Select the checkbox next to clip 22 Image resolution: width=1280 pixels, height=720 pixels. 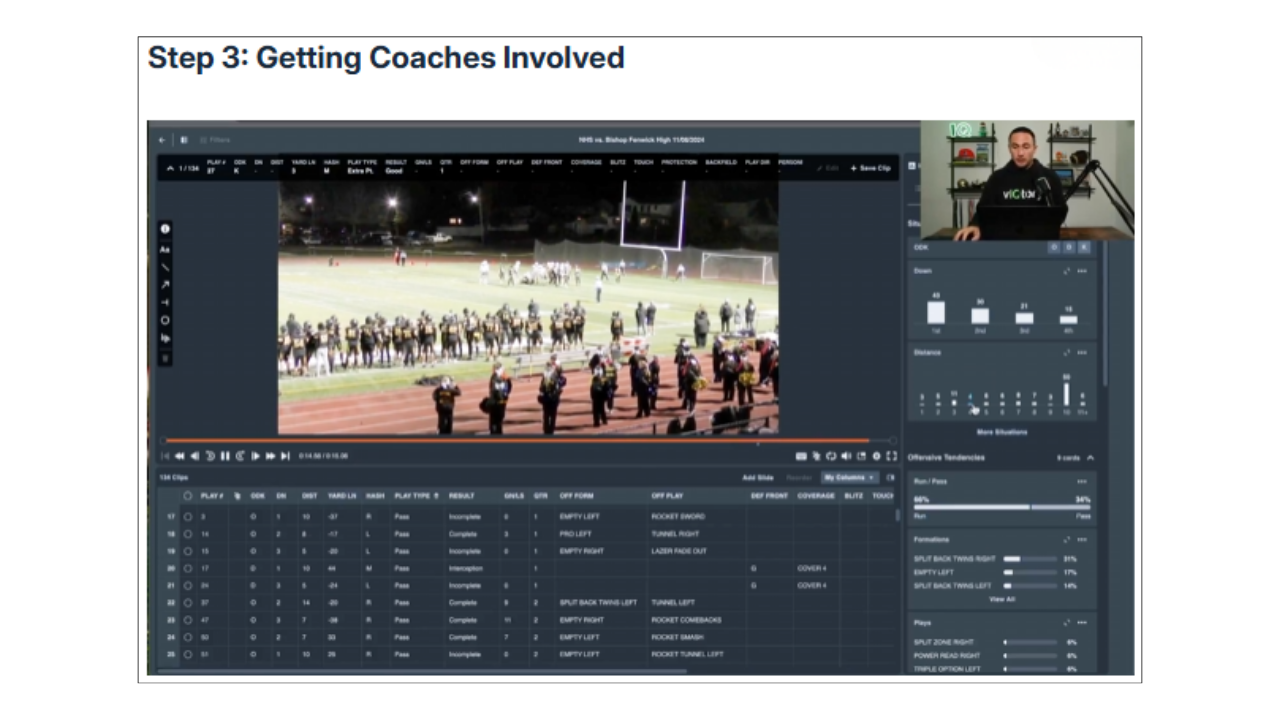coord(188,602)
